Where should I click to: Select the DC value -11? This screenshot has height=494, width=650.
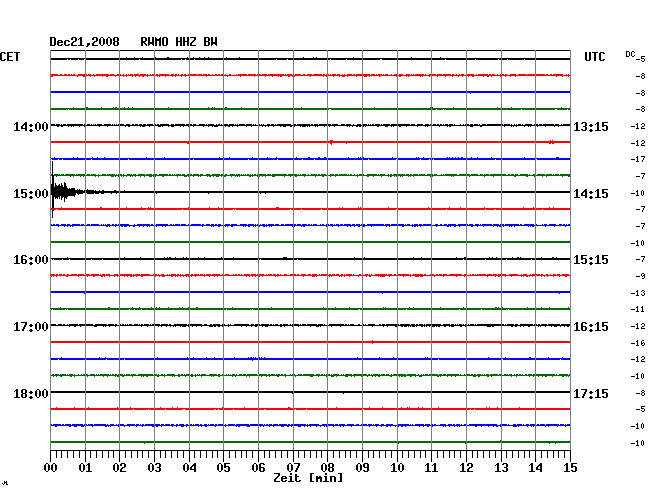(638, 309)
